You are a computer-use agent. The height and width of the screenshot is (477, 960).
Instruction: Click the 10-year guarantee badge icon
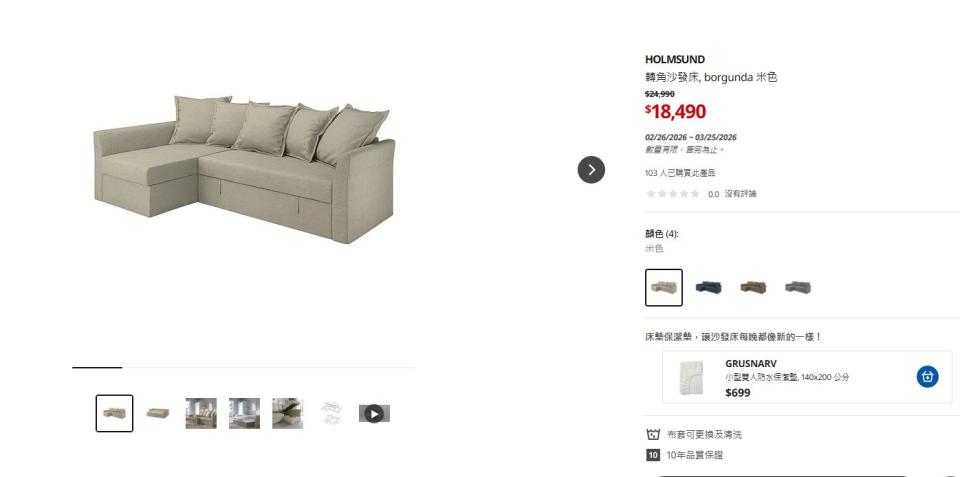coord(653,455)
